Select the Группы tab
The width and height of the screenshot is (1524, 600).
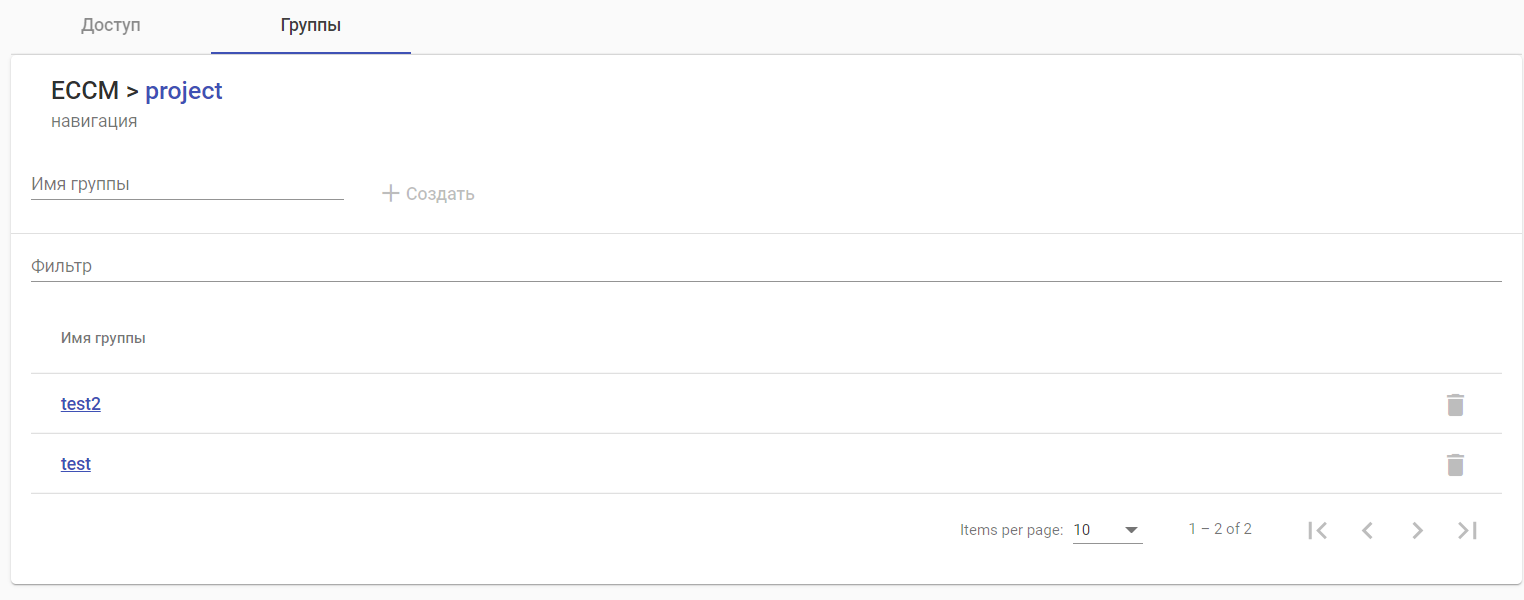(311, 26)
